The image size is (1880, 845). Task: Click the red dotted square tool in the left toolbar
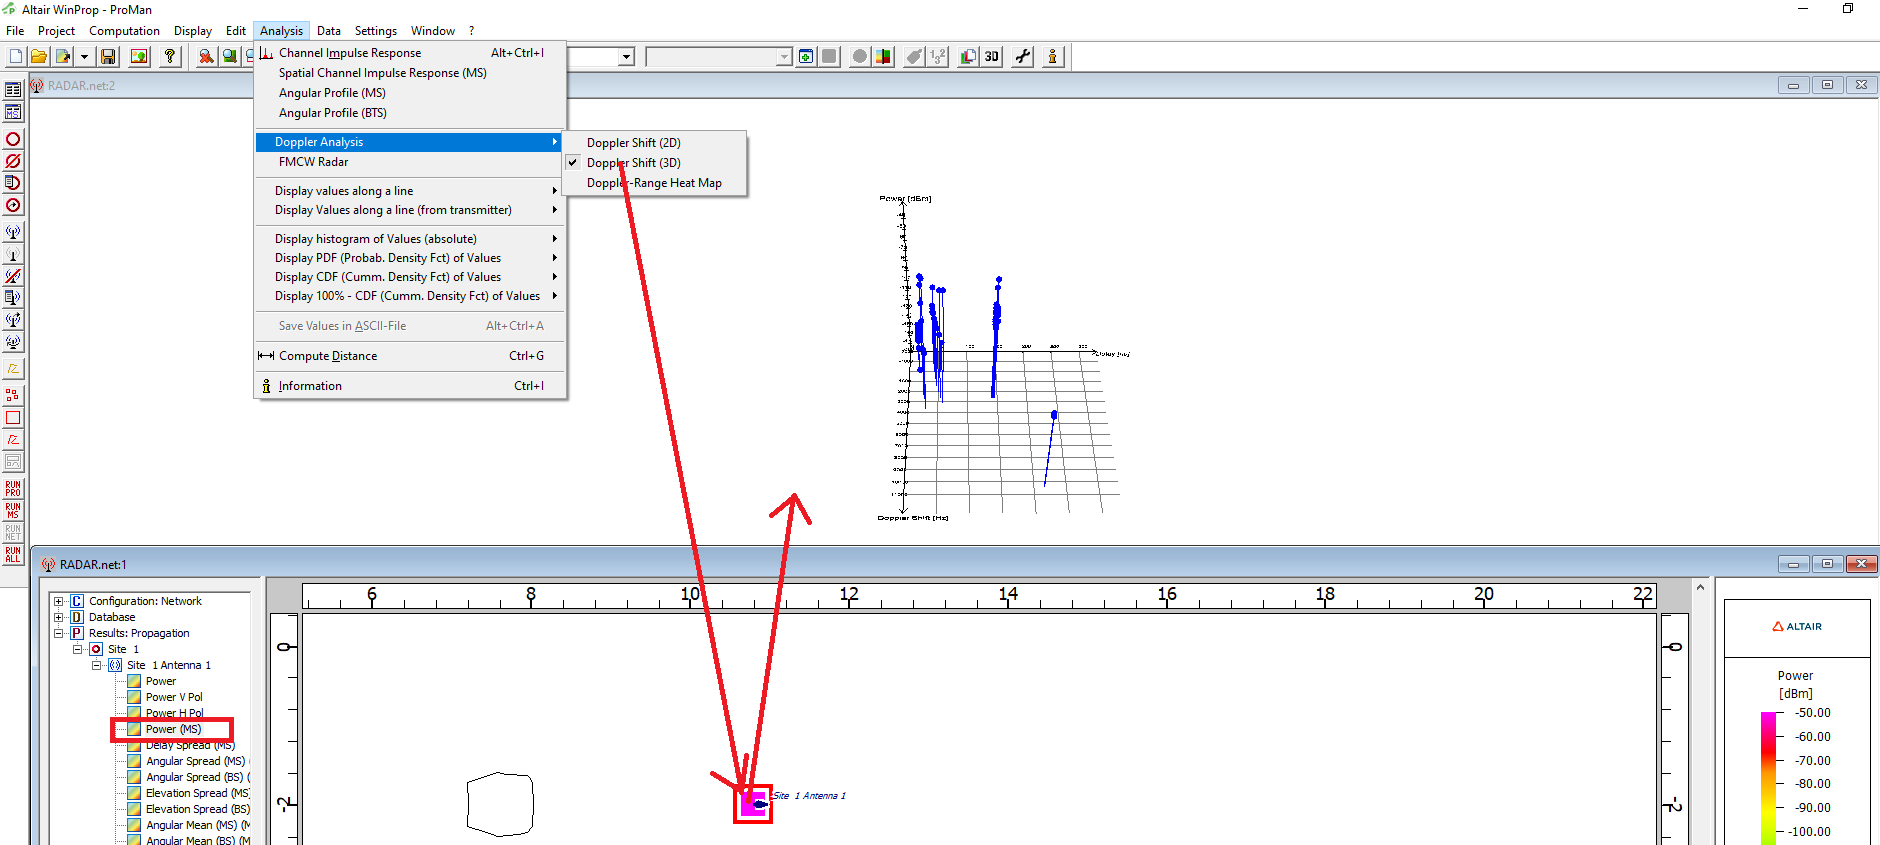pyautogui.click(x=13, y=396)
